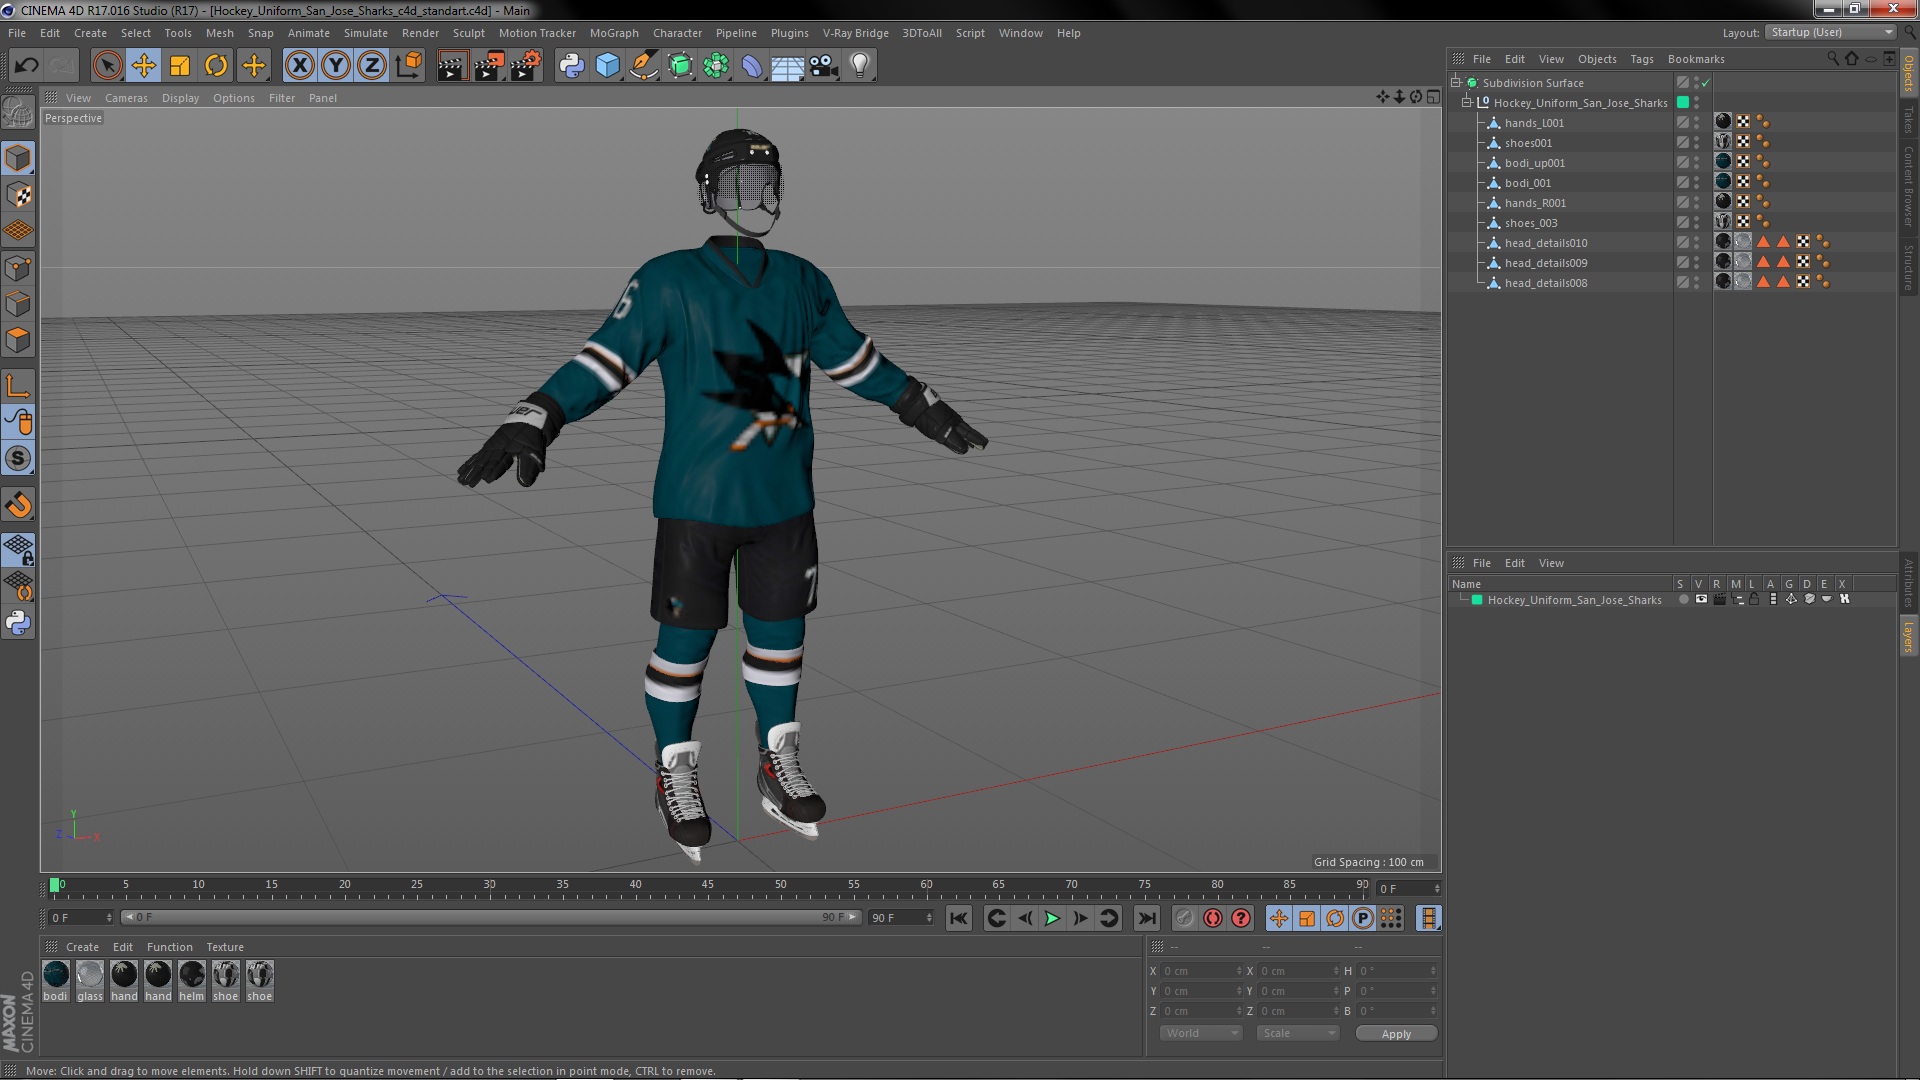Click the Undo arrow icon

tap(26, 66)
